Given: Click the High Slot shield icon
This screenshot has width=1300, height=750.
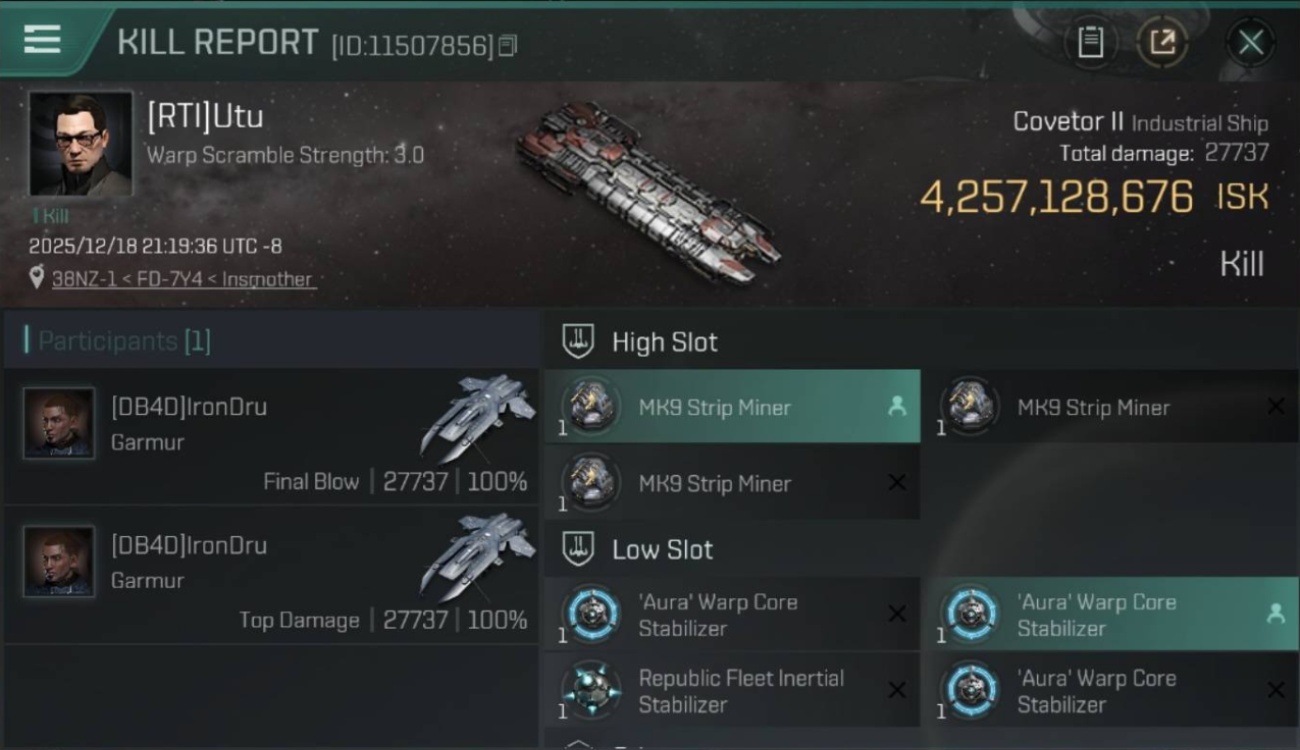Looking at the screenshot, I should pyautogui.click(x=579, y=341).
